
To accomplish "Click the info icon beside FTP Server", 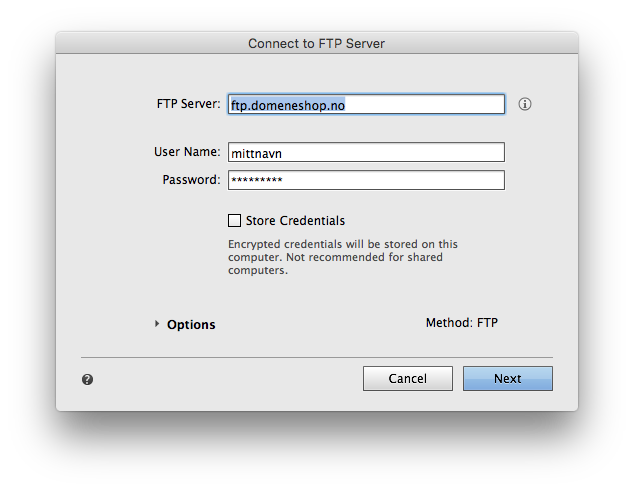I will tap(524, 104).
